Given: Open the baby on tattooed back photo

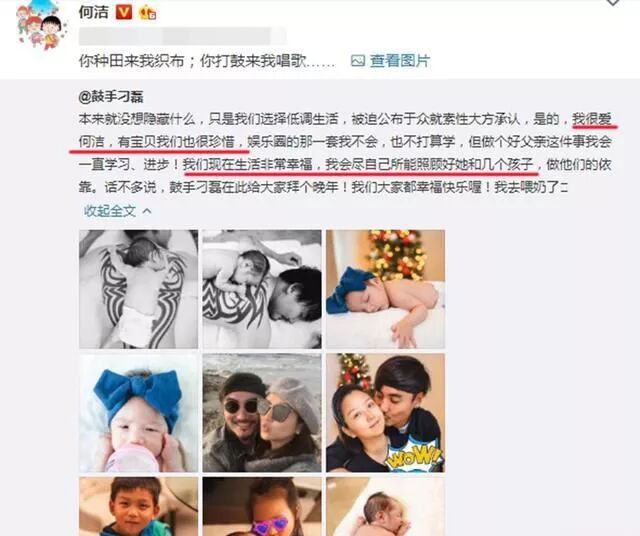Looking at the screenshot, I should [138, 289].
